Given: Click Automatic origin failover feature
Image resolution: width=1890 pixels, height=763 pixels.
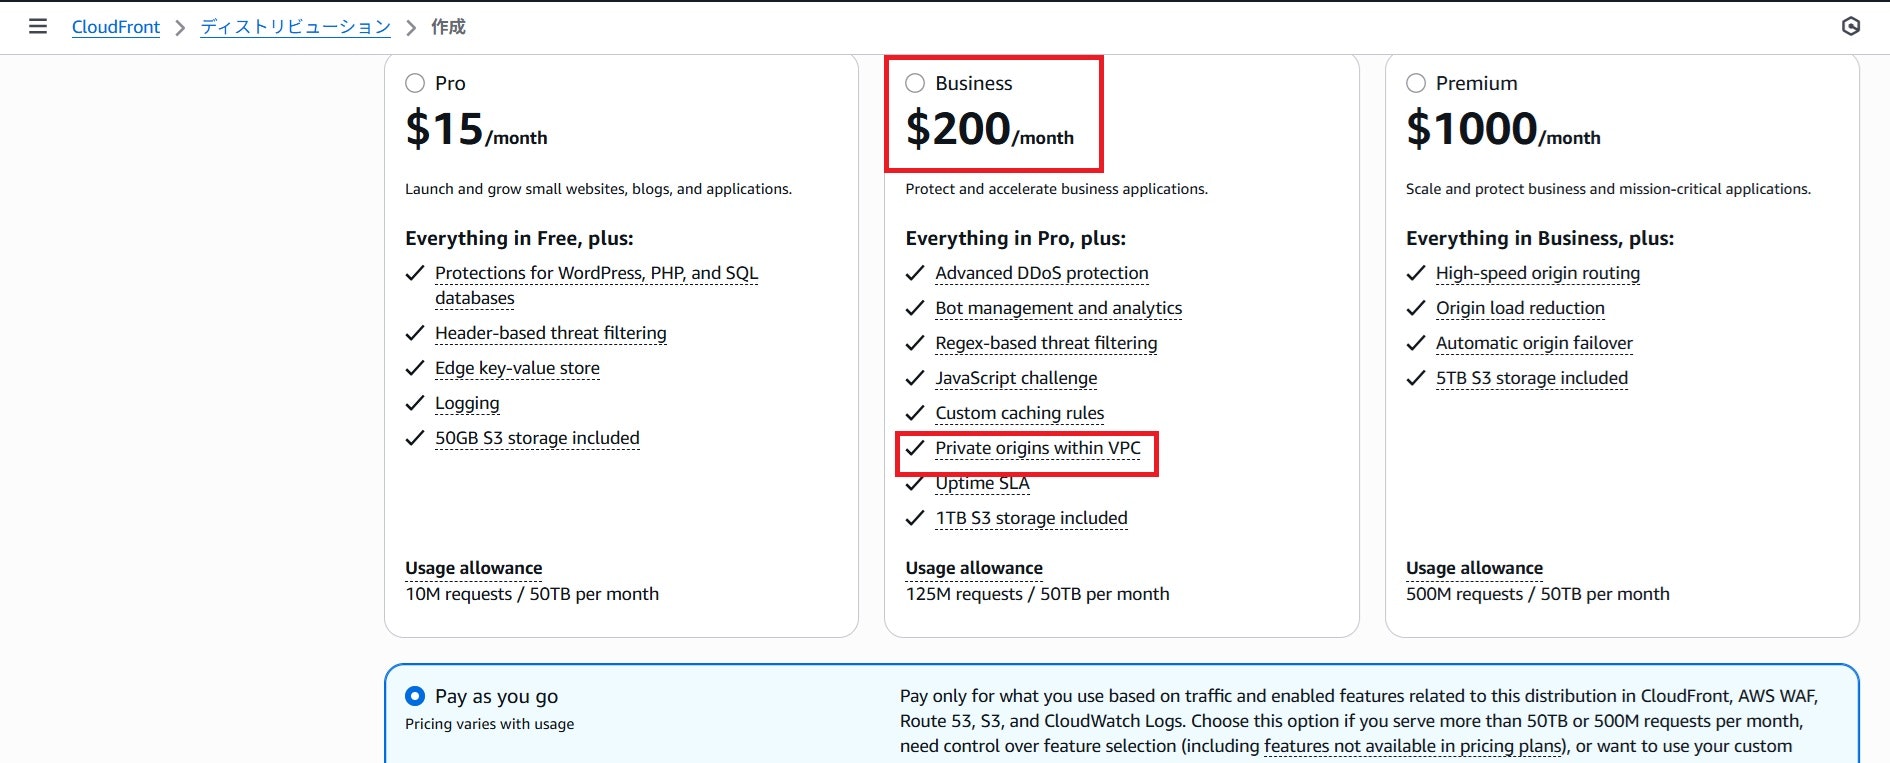Looking at the screenshot, I should [1534, 343].
